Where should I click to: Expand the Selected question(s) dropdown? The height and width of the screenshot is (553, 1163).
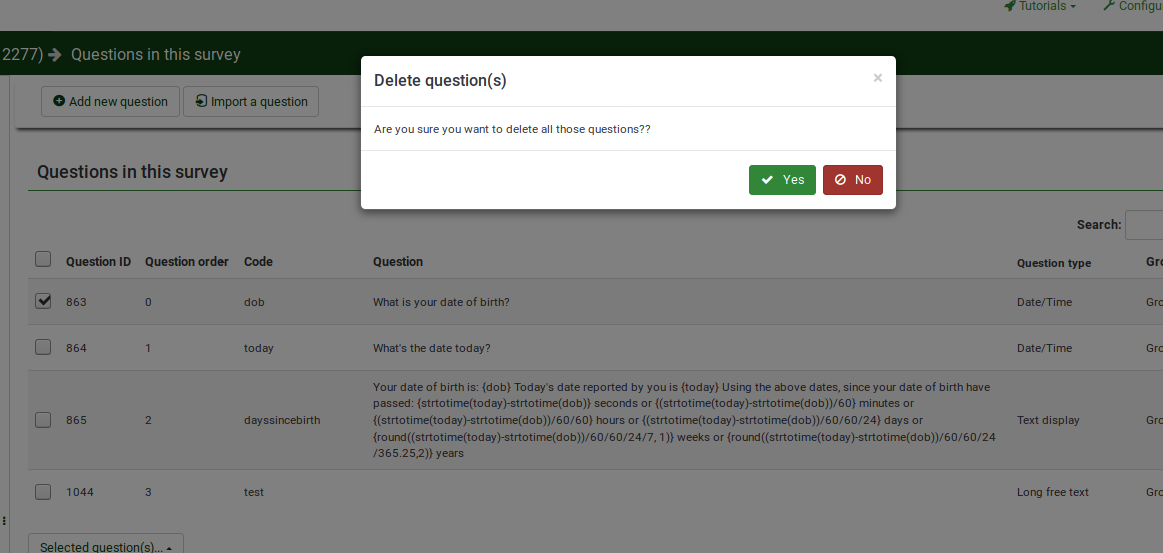pos(105,546)
